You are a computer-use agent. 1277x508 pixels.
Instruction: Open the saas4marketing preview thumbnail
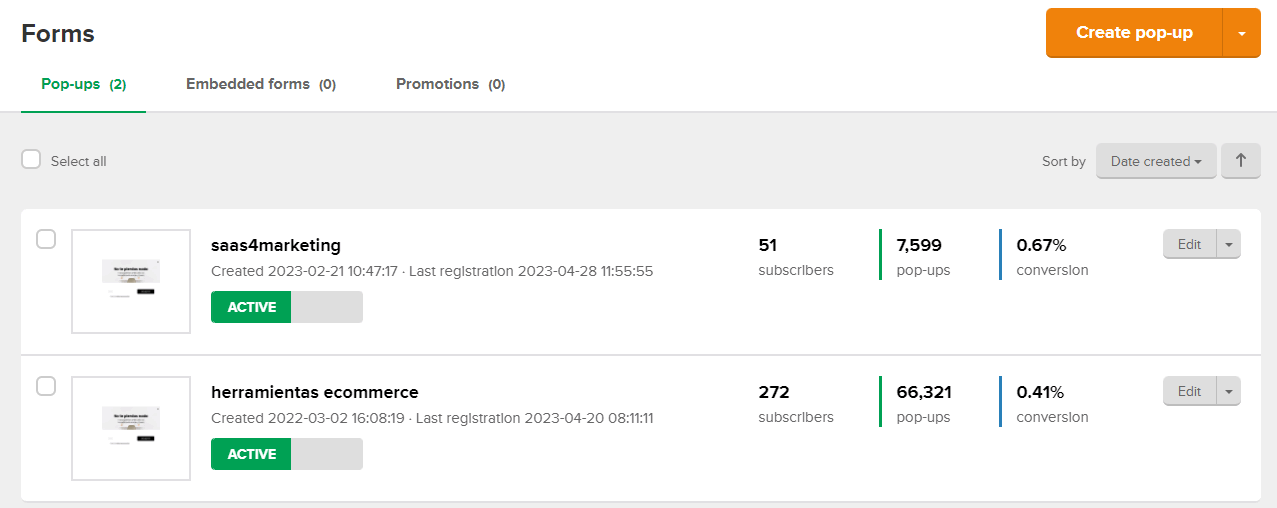pos(131,281)
